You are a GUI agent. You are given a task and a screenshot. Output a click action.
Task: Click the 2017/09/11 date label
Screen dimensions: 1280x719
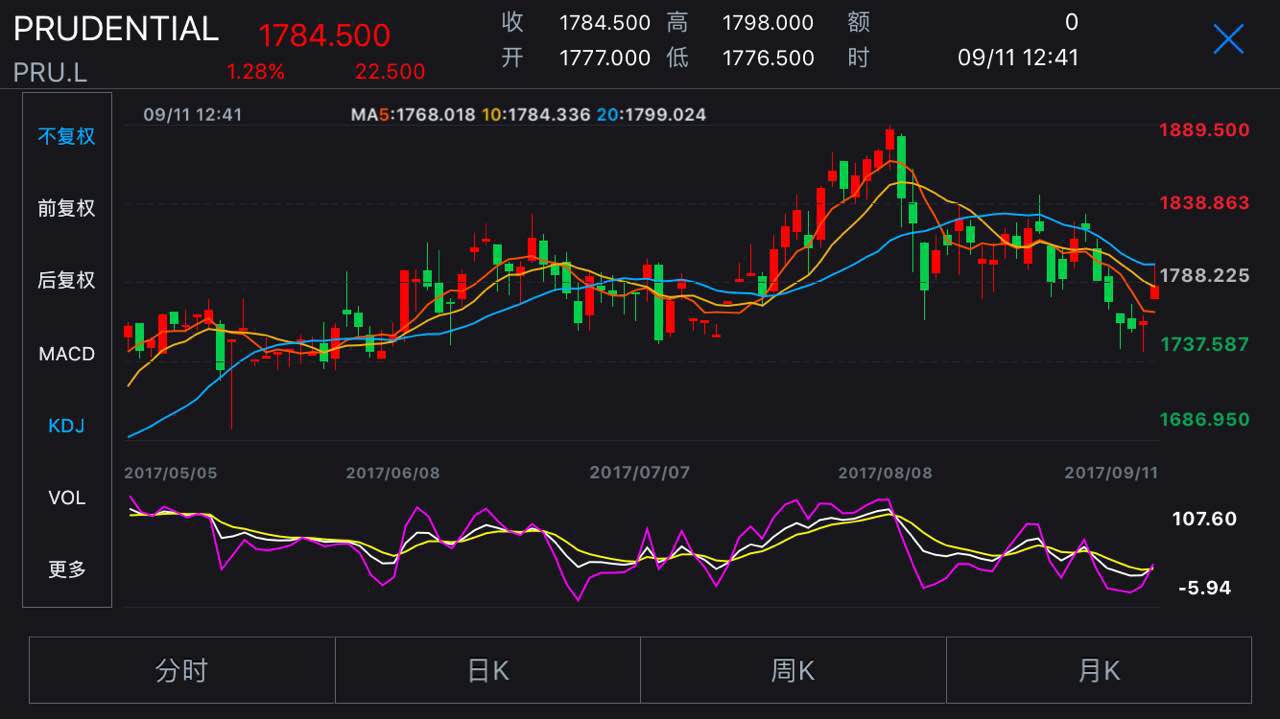coord(1111,472)
